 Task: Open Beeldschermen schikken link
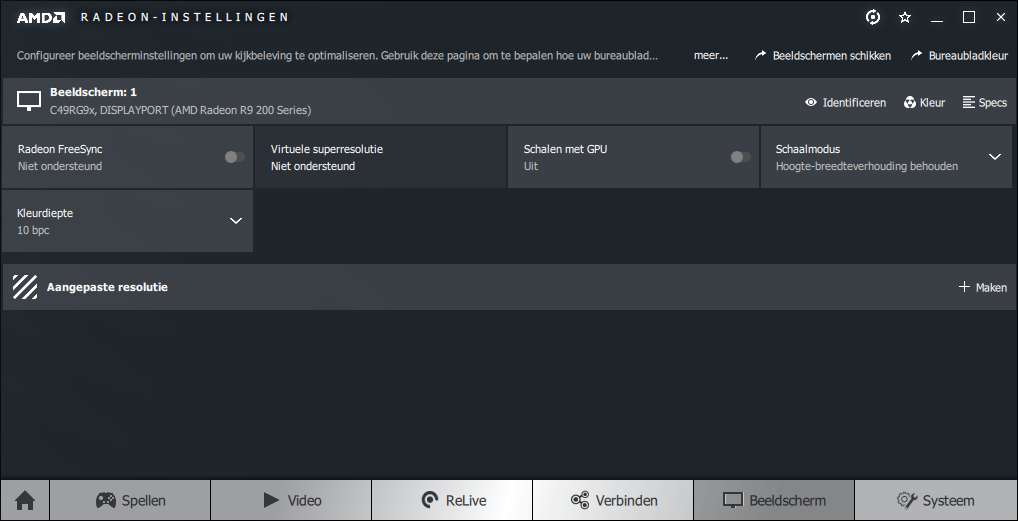(832, 55)
